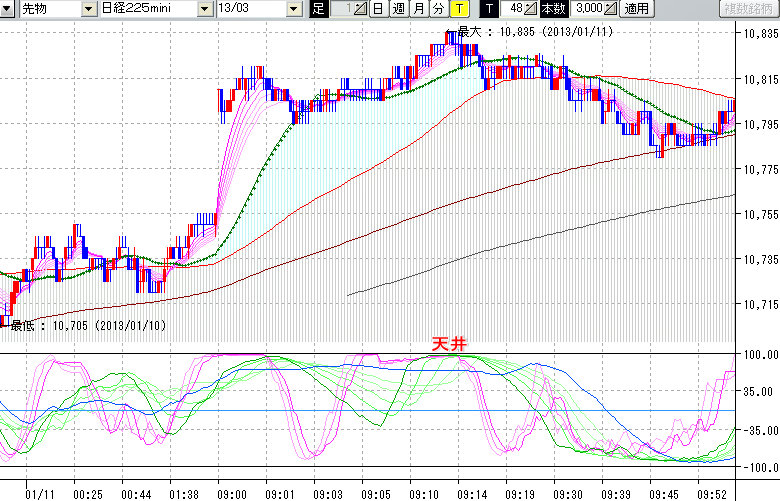780x501 pixels.
Task: Click the black T label icon
Action: 489,9
